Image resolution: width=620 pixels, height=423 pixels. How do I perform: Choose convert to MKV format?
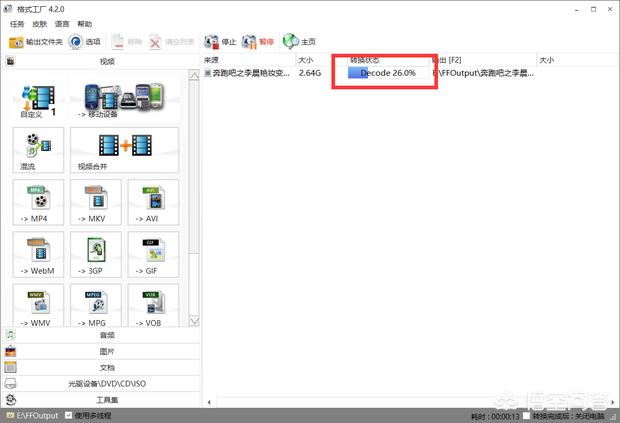tap(96, 203)
